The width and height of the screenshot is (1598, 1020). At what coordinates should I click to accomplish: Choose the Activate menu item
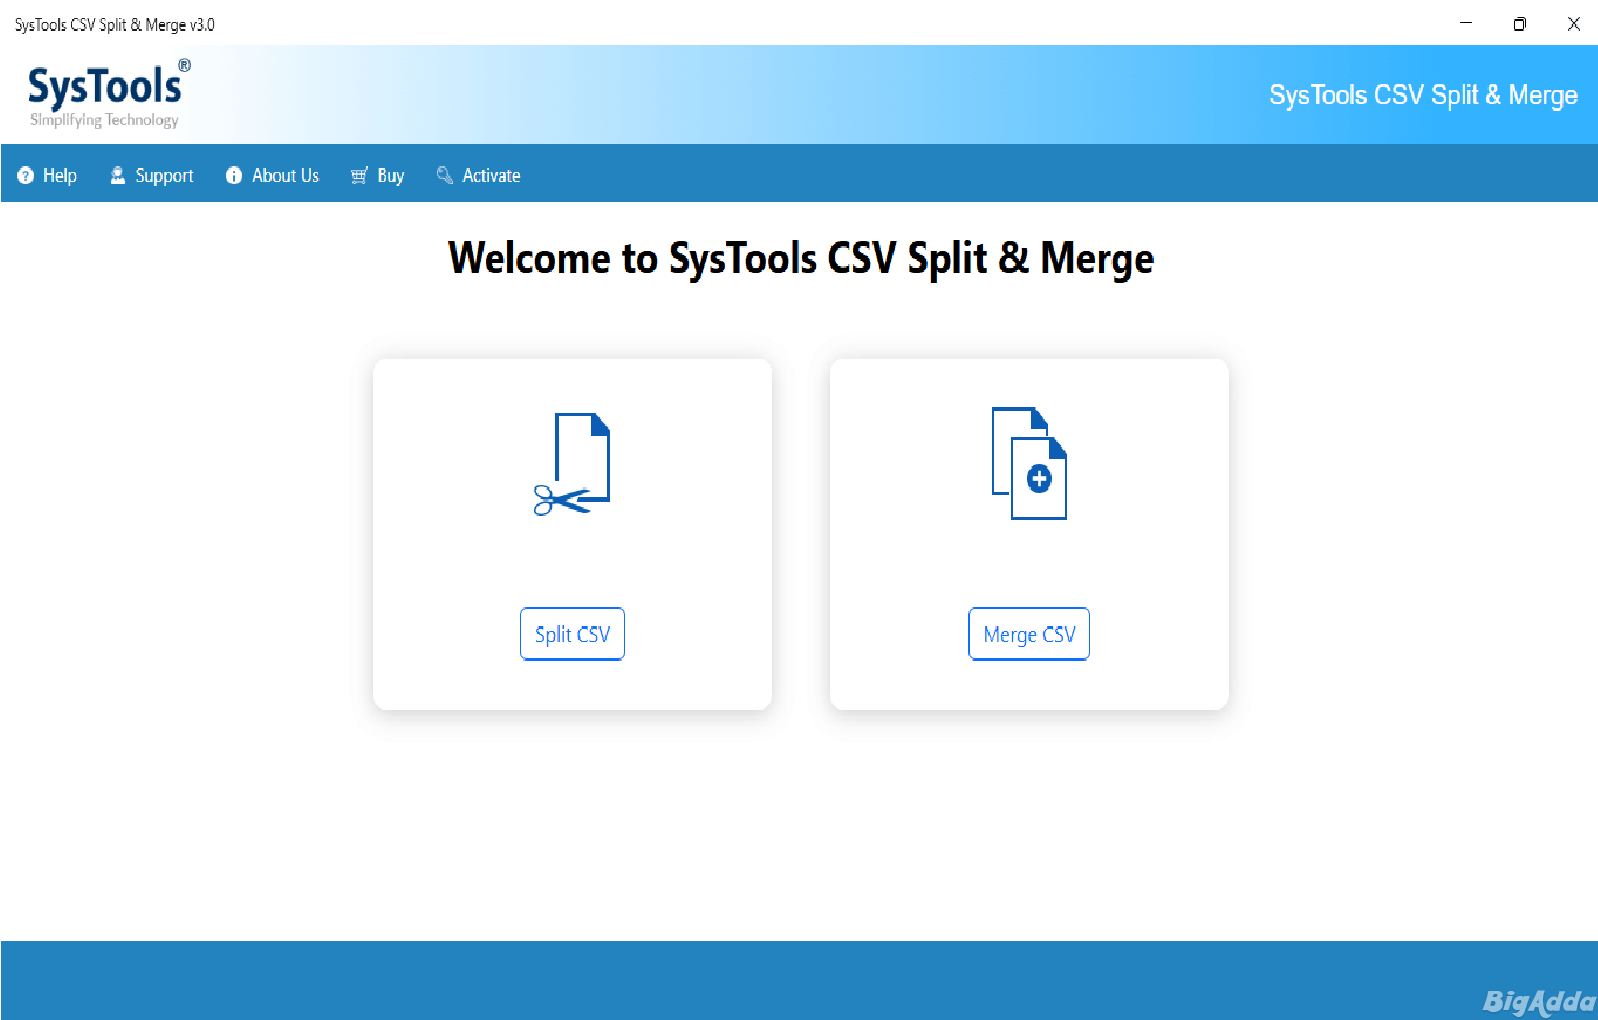(x=479, y=176)
